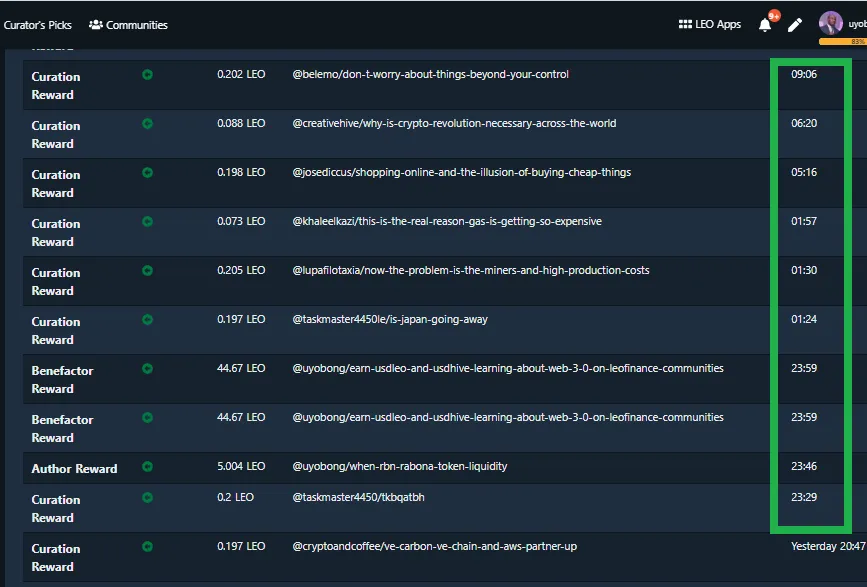Open @josediccus shopping-online post link
867x587 pixels.
coord(461,172)
